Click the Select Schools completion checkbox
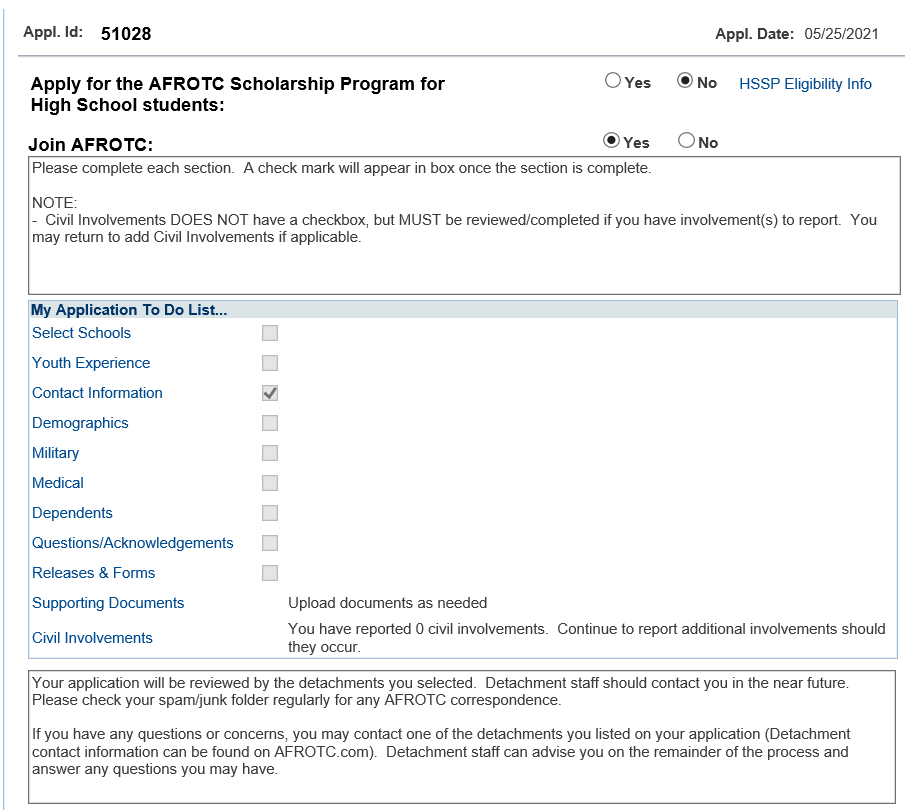 click(270, 333)
